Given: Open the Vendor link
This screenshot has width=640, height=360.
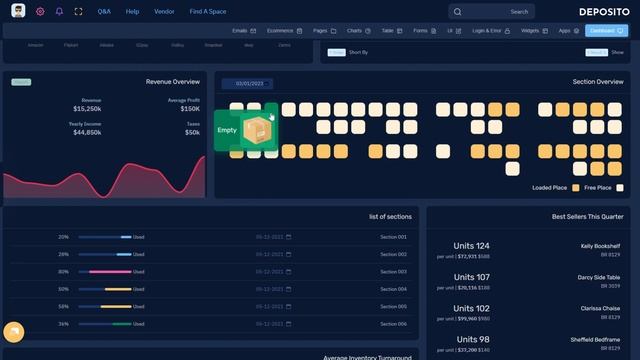Looking at the screenshot, I should (x=164, y=11).
